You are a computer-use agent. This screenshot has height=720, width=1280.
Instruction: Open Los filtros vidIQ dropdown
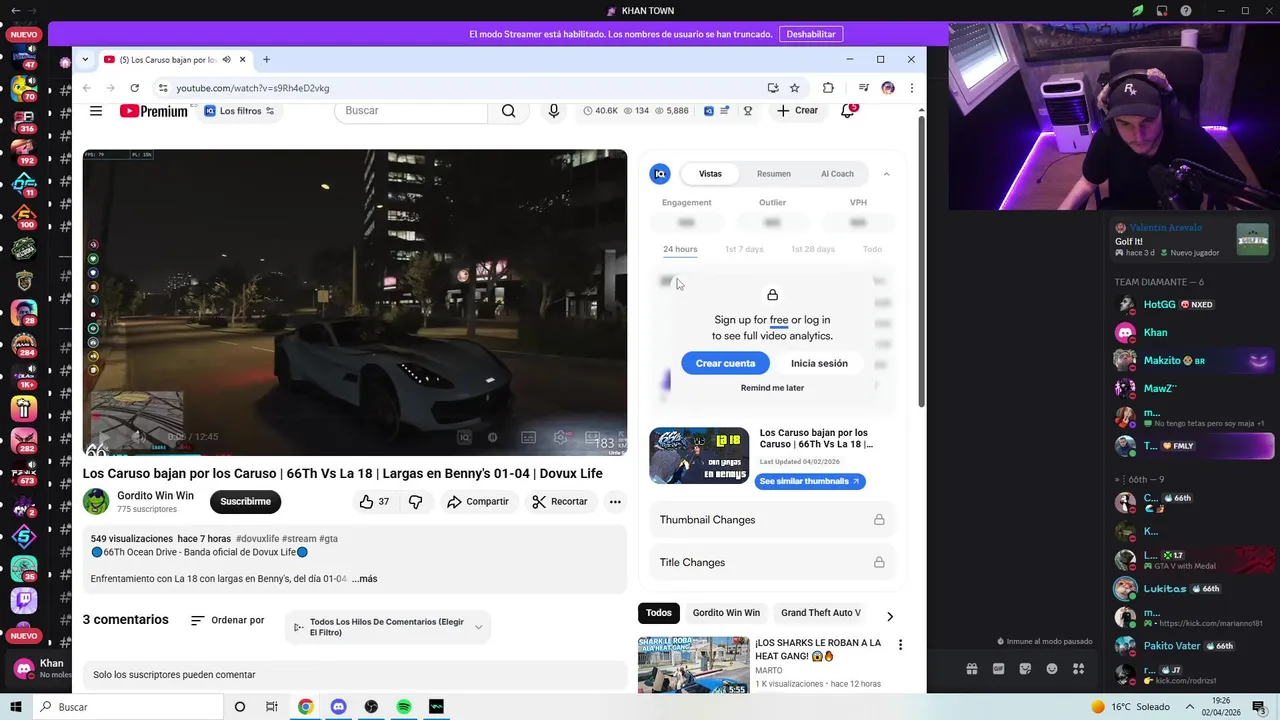239,111
